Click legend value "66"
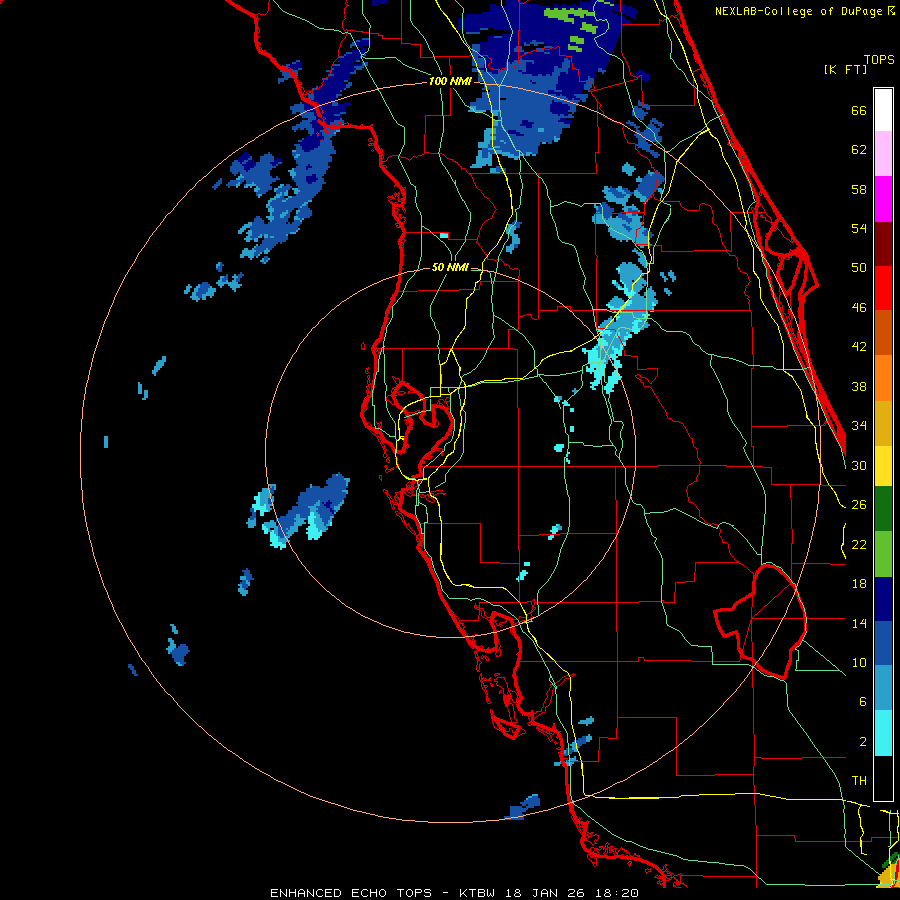The height and width of the screenshot is (900, 900). click(859, 110)
